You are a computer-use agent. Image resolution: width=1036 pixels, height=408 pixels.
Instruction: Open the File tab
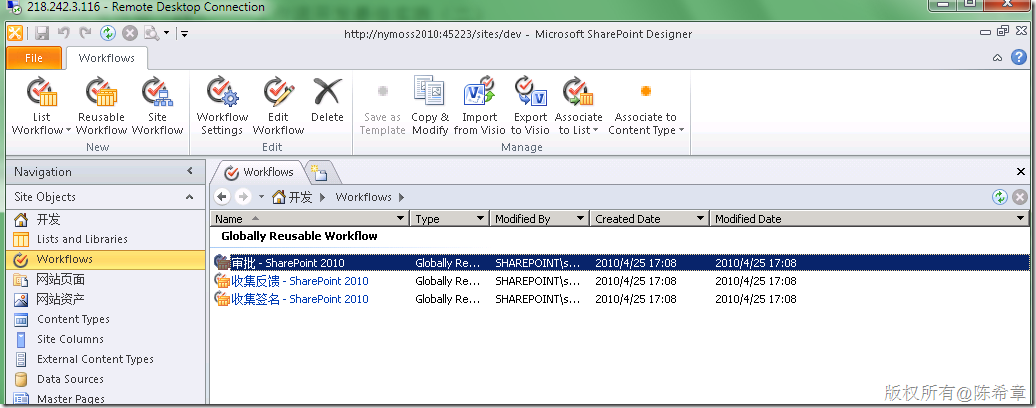coord(34,58)
